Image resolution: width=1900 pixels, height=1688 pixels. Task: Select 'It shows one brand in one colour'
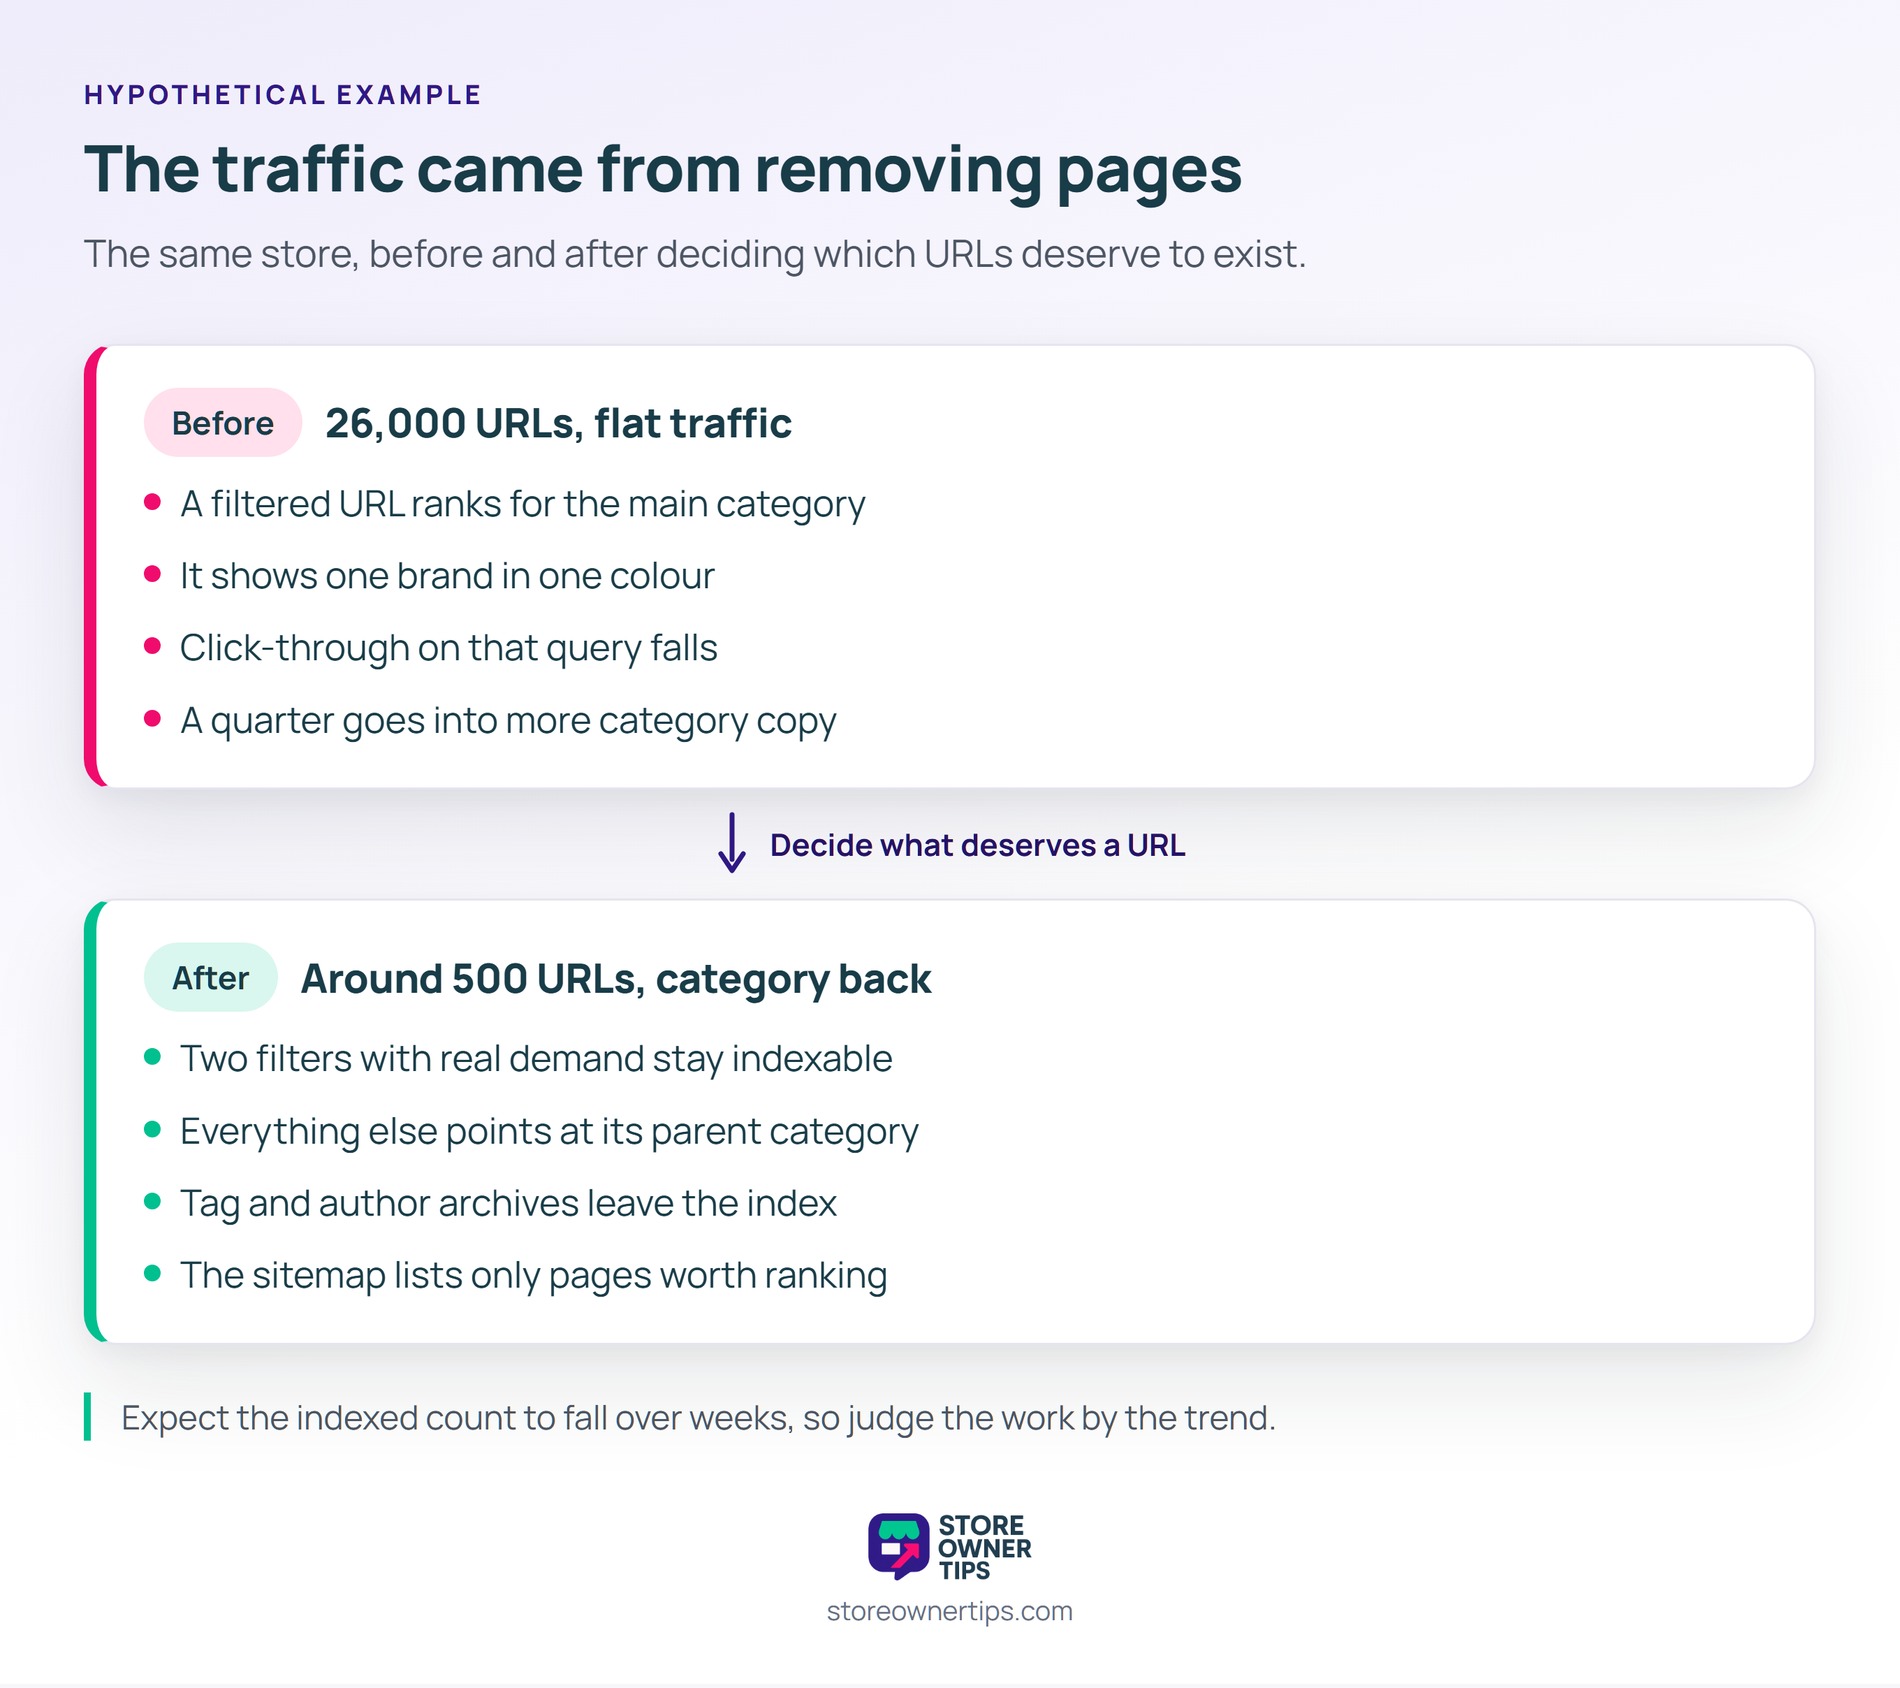click(x=447, y=576)
